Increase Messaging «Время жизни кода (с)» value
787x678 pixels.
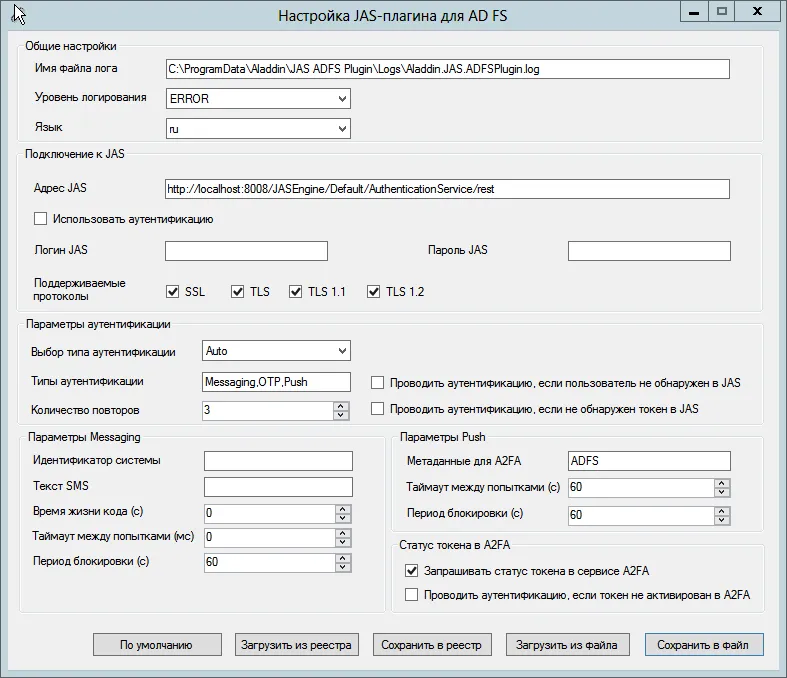click(343, 509)
